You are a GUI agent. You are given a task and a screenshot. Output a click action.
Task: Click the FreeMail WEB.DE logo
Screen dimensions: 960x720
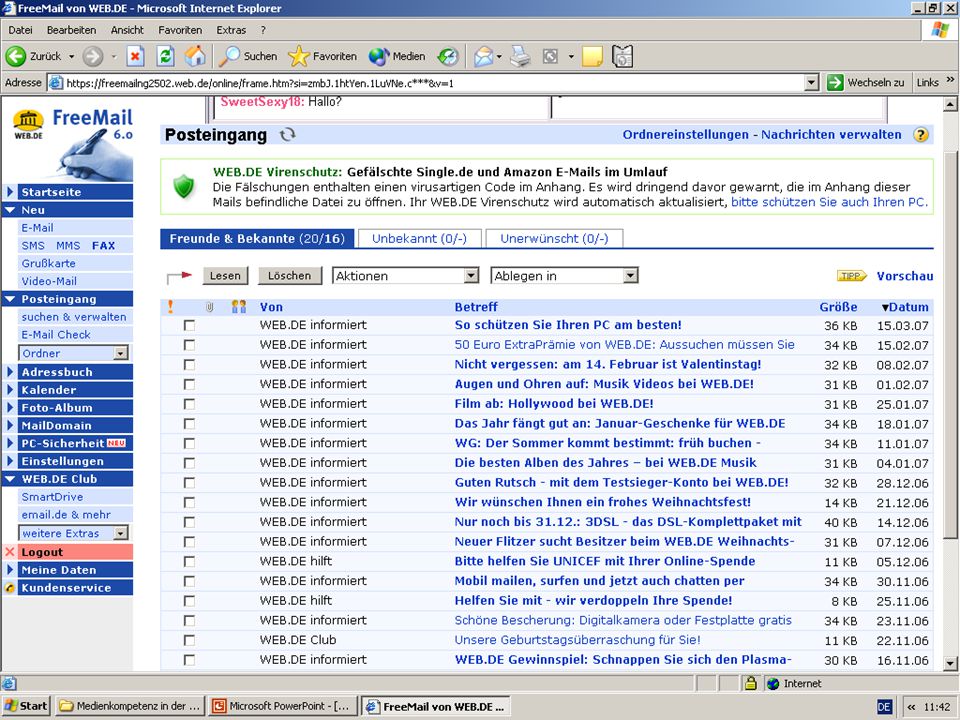tap(73, 142)
